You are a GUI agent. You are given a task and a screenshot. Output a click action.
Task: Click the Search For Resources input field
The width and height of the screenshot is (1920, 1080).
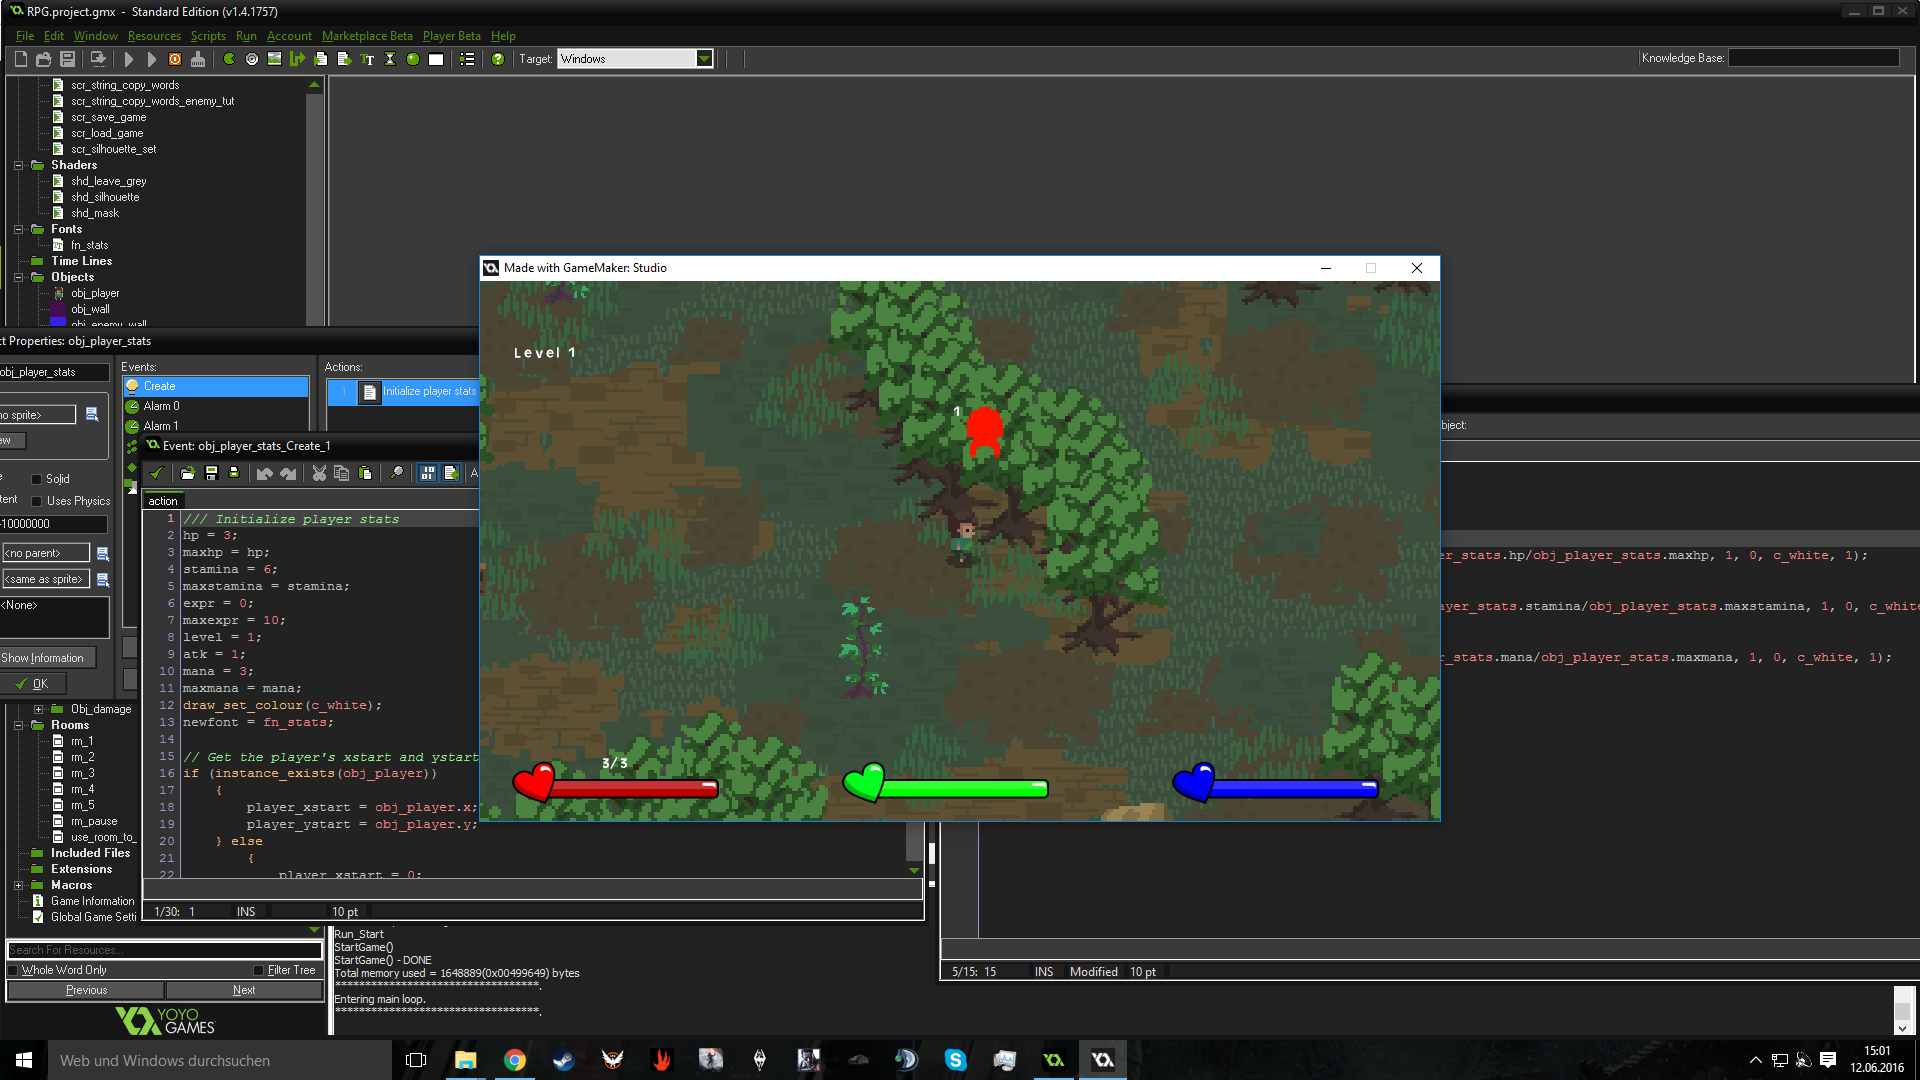click(165, 950)
